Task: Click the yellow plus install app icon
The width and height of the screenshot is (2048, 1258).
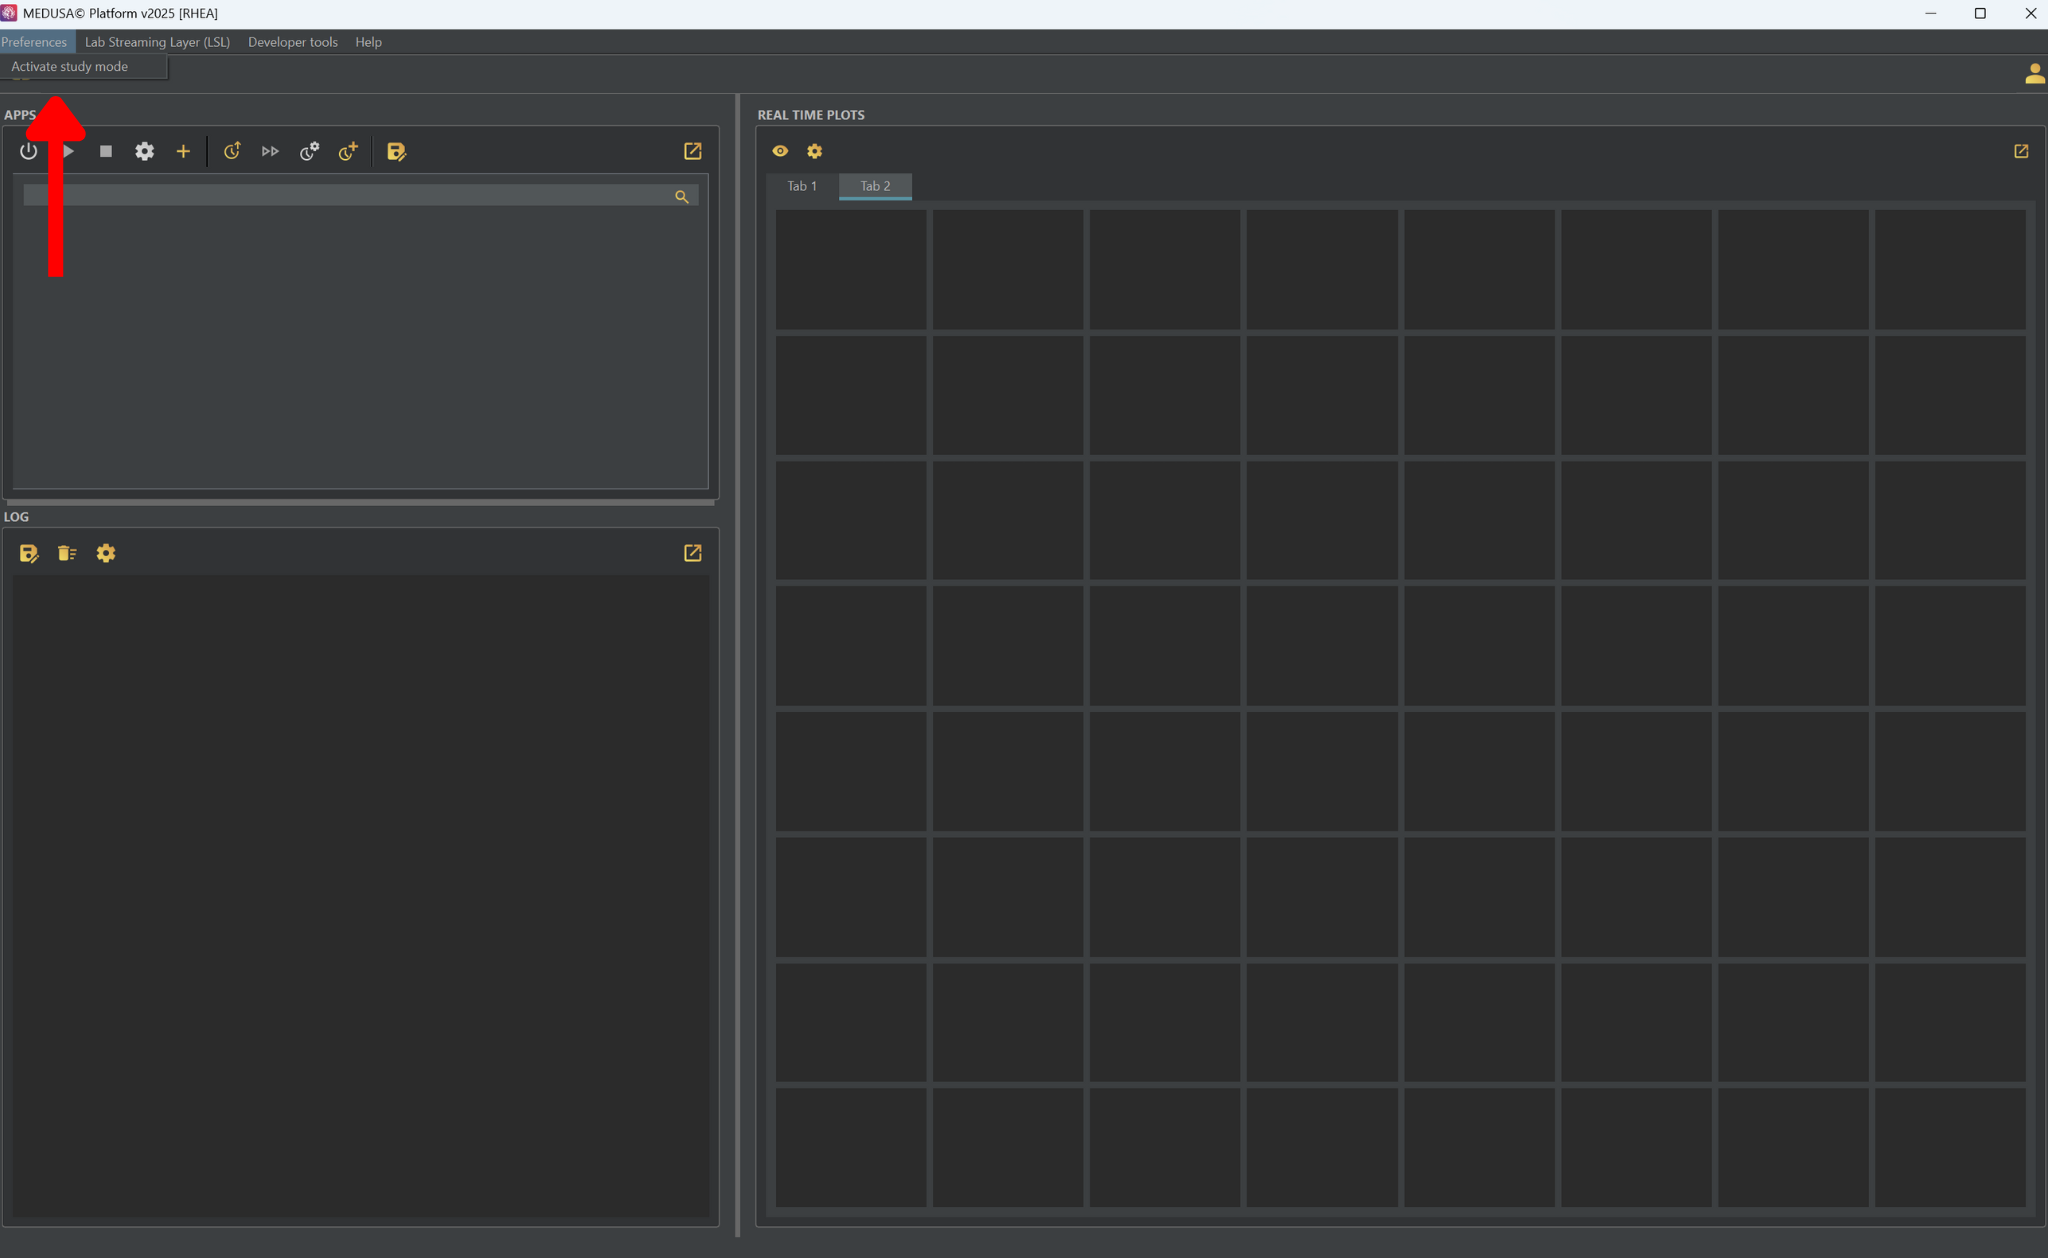Action: coord(183,151)
